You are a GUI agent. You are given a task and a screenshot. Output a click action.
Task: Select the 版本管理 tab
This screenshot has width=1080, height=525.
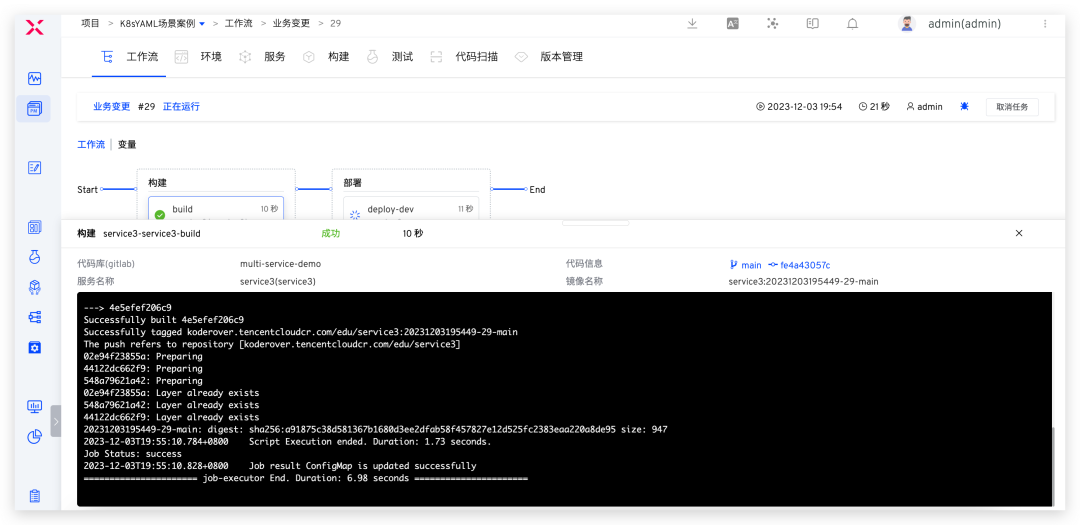coord(548,56)
